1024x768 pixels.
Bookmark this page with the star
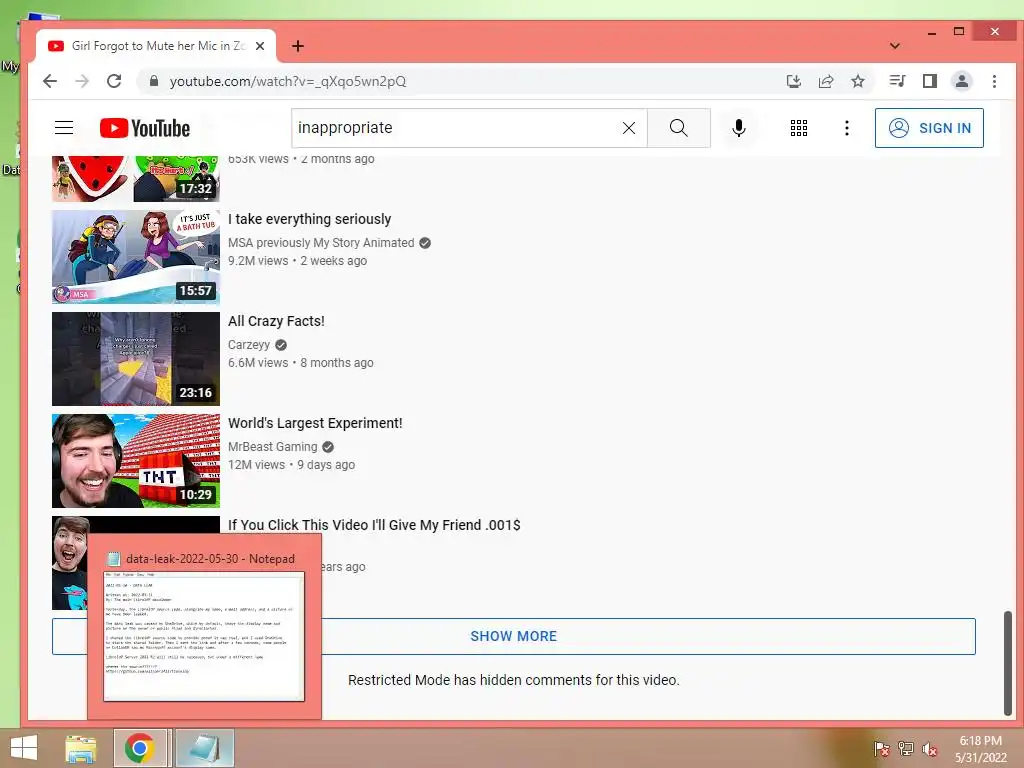[x=858, y=81]
